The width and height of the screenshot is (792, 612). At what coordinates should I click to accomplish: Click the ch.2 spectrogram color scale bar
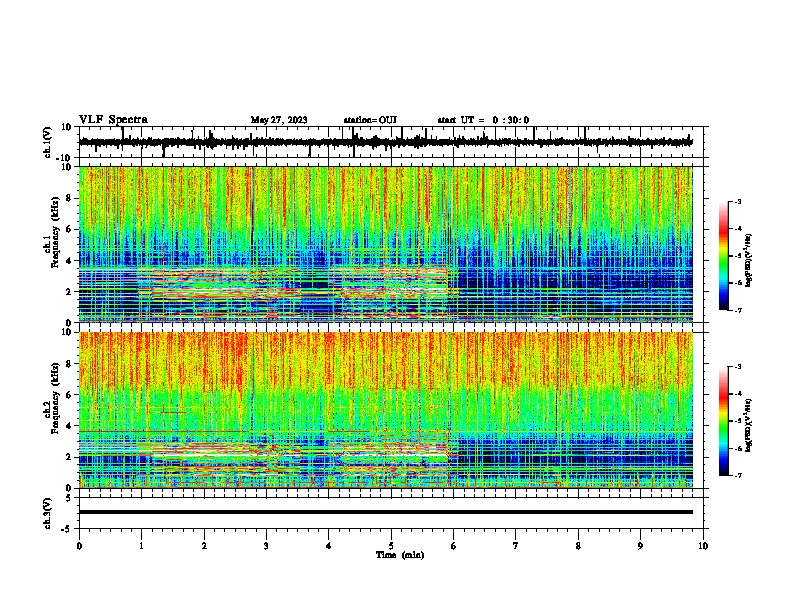pyautogui.click(x=724, y=421)
